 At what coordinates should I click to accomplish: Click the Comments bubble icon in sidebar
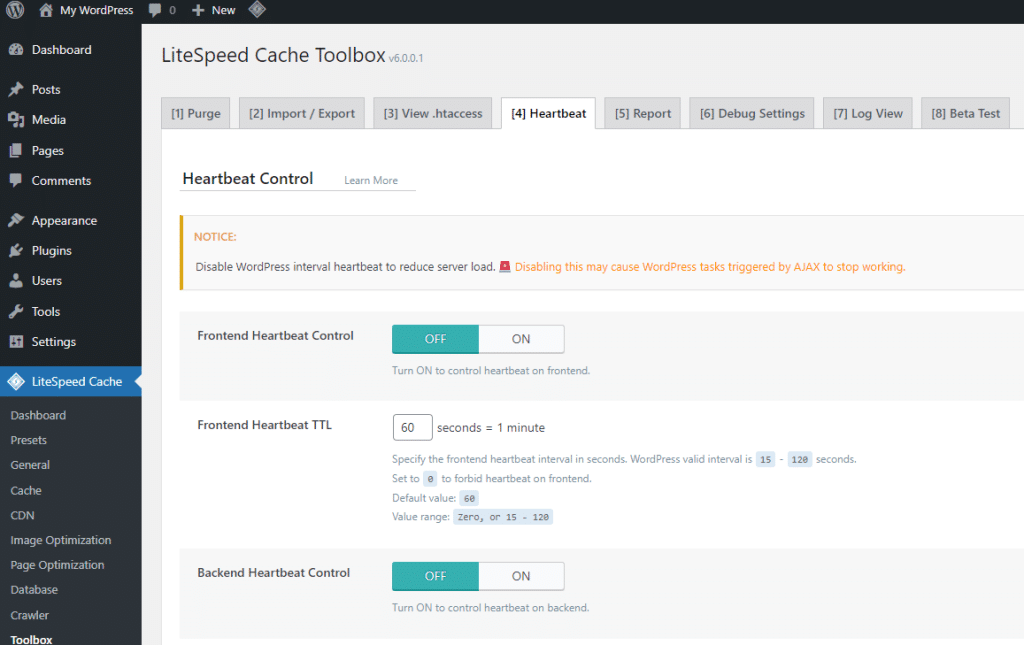(16, 181)
